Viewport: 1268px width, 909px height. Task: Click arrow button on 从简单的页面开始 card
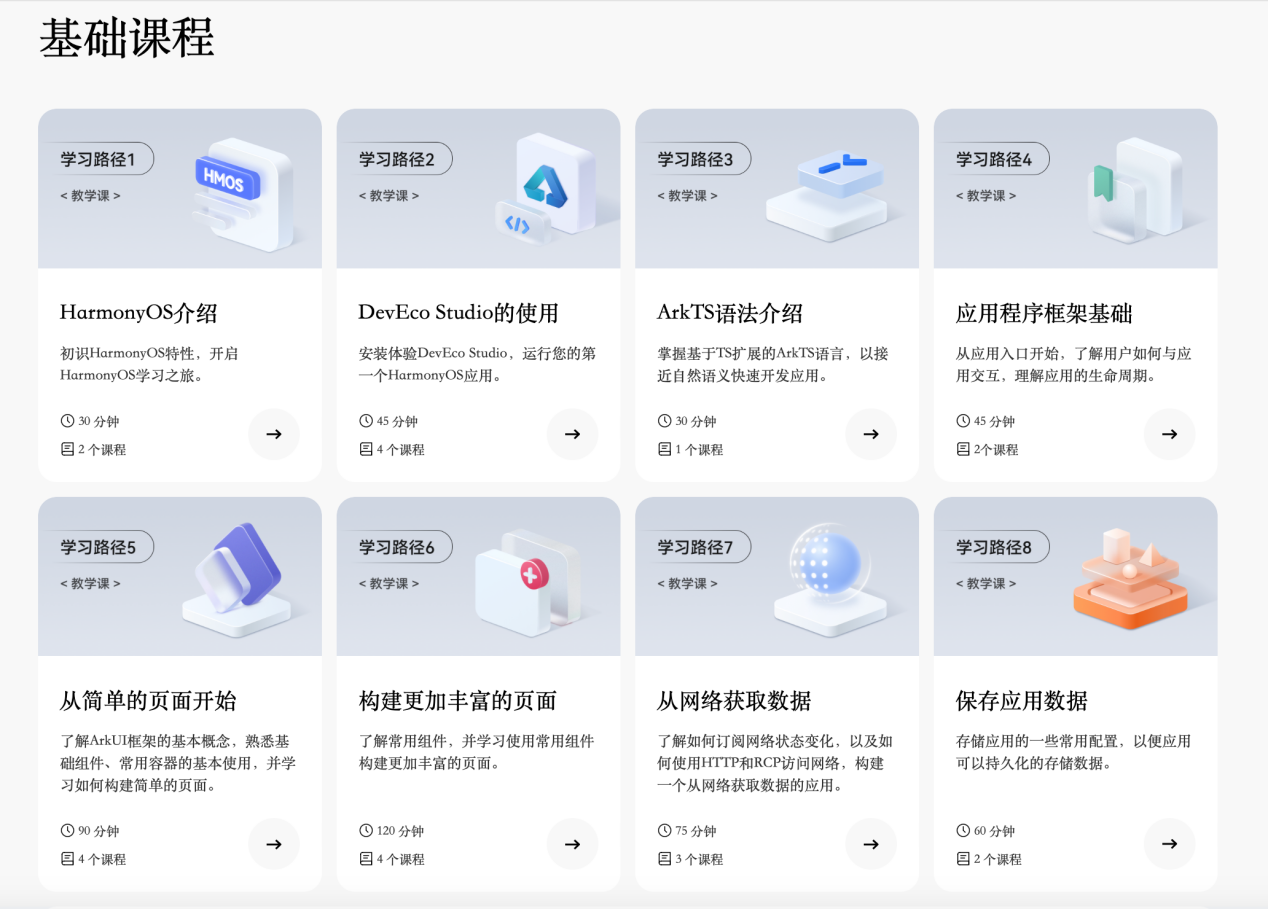point(273,844)
